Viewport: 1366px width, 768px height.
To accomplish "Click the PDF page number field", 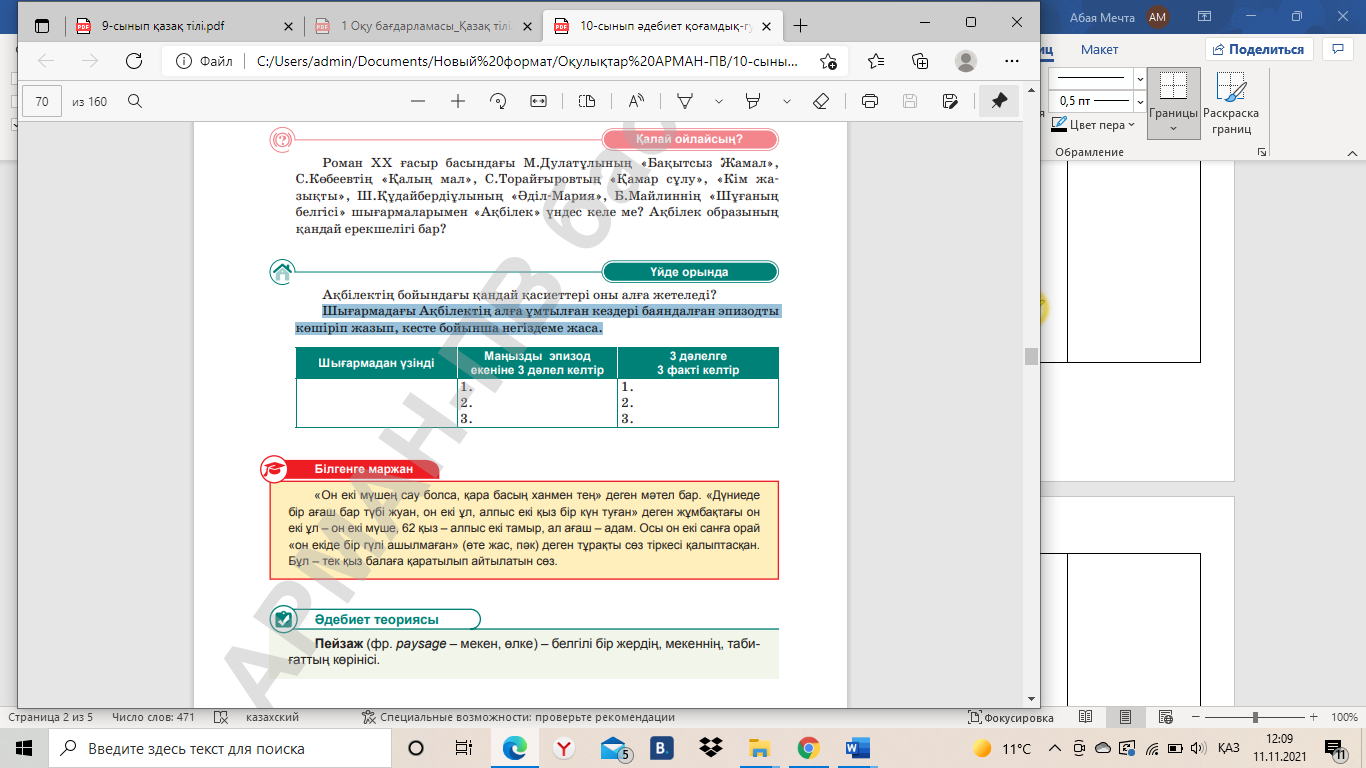I will pyautogui.click(x=42, y=101).
